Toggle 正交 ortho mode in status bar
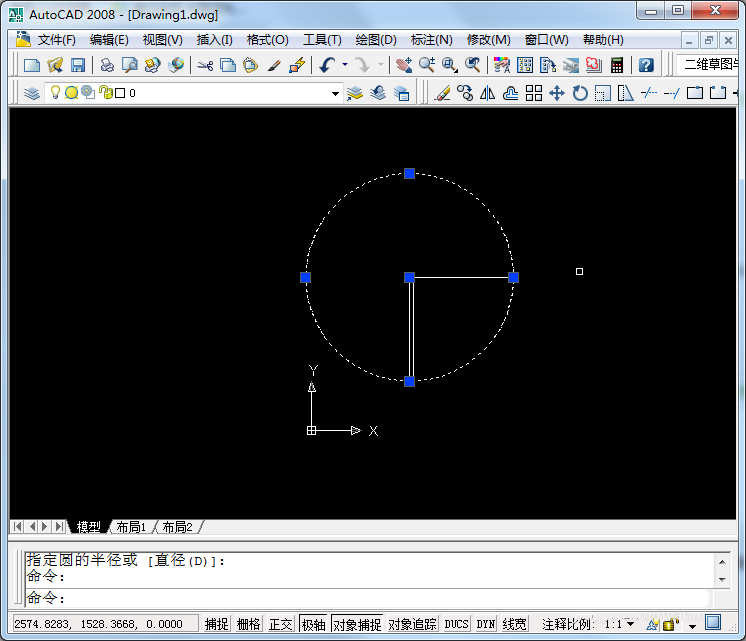 (x=281, y=624)
